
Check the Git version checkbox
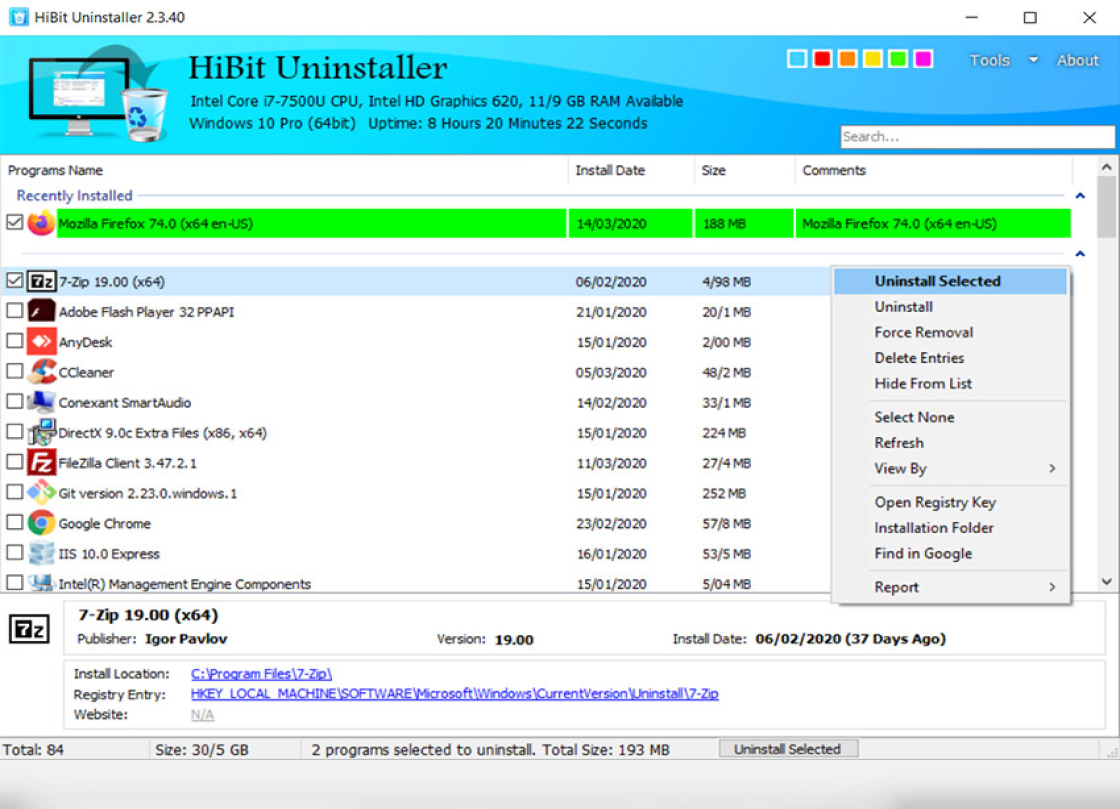click(14, 492)
